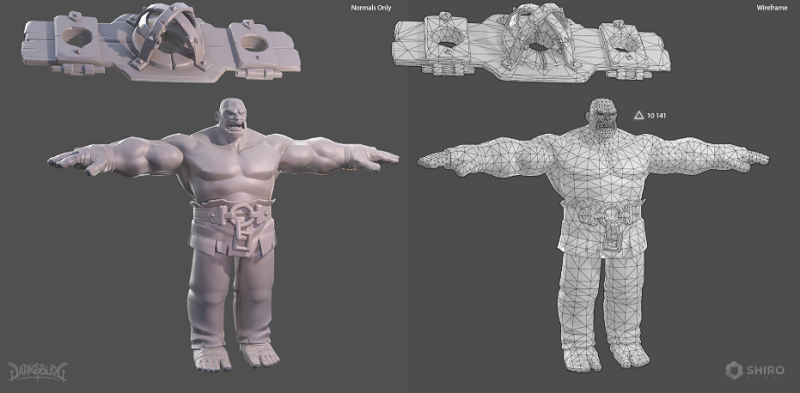This screenshot has width=800, height=393.
Task: Click the Shiro Games hexagon logo
Action: click(x=734, y=371)
